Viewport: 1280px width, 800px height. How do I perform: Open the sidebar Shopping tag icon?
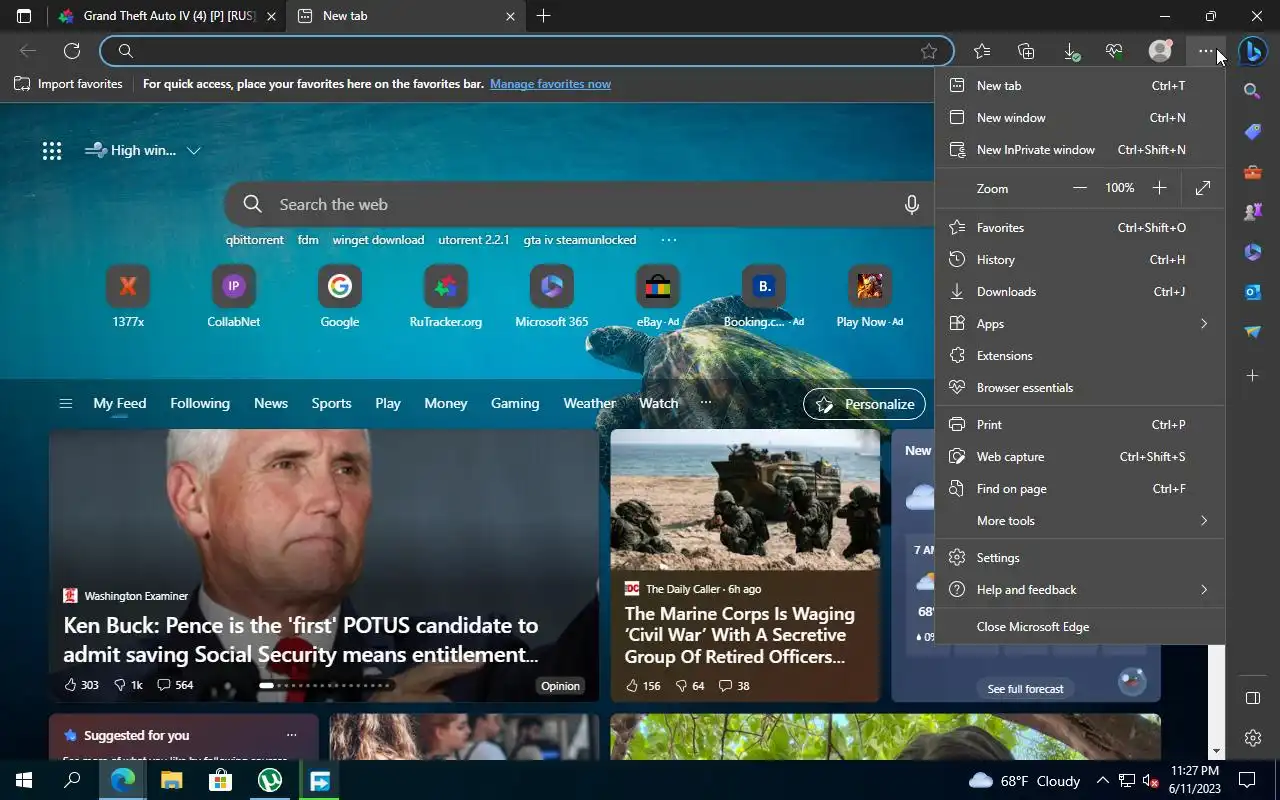pyautogui.click(x=1252, y=131)
